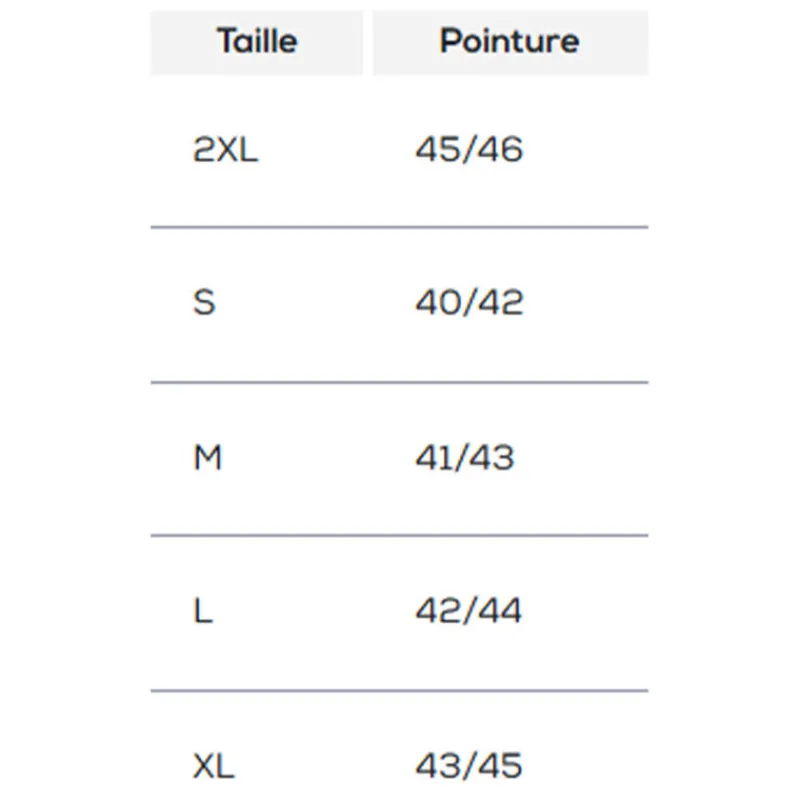Select the M size label

[x=207, y=458]
